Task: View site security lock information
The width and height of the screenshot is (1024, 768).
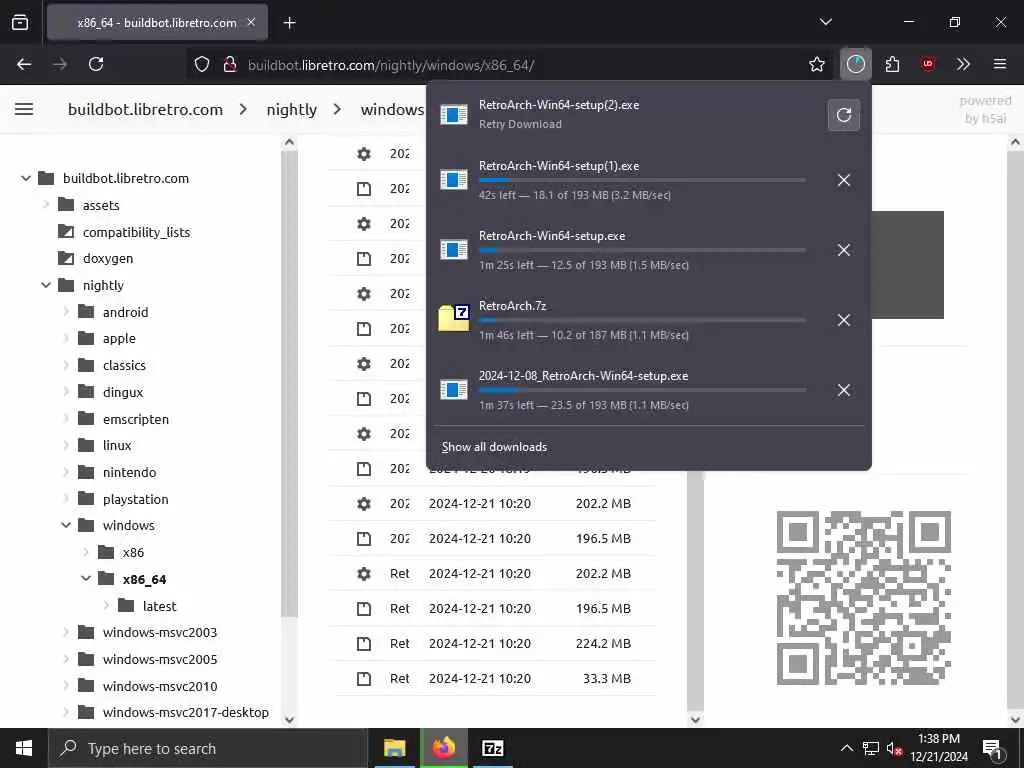Action: (x=229, y=65)
